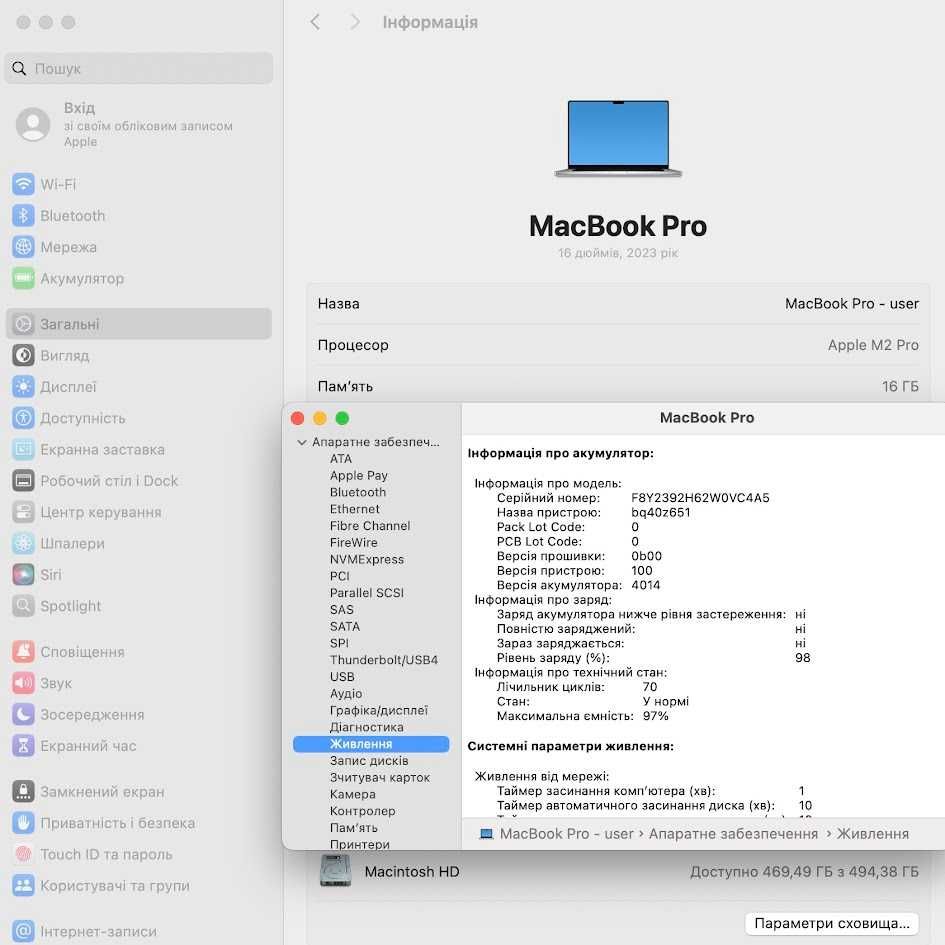Go forward with the right chevron
The height and width of the screenshot is (945, 945).
(x=354, y=22)
